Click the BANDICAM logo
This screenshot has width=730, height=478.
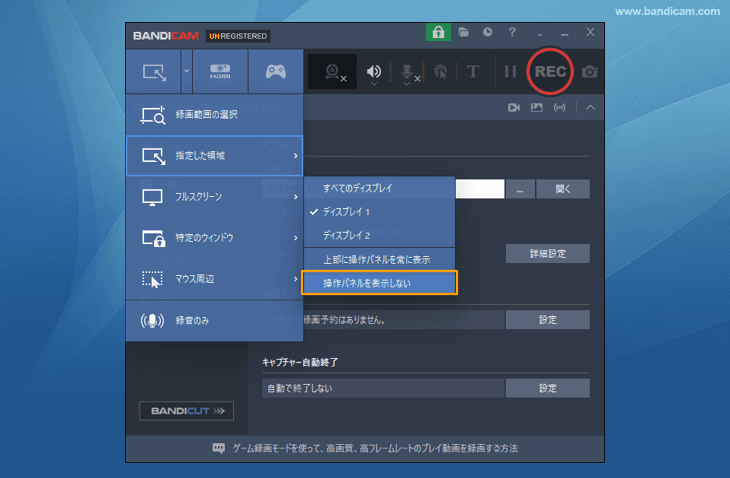pos(166,36)
